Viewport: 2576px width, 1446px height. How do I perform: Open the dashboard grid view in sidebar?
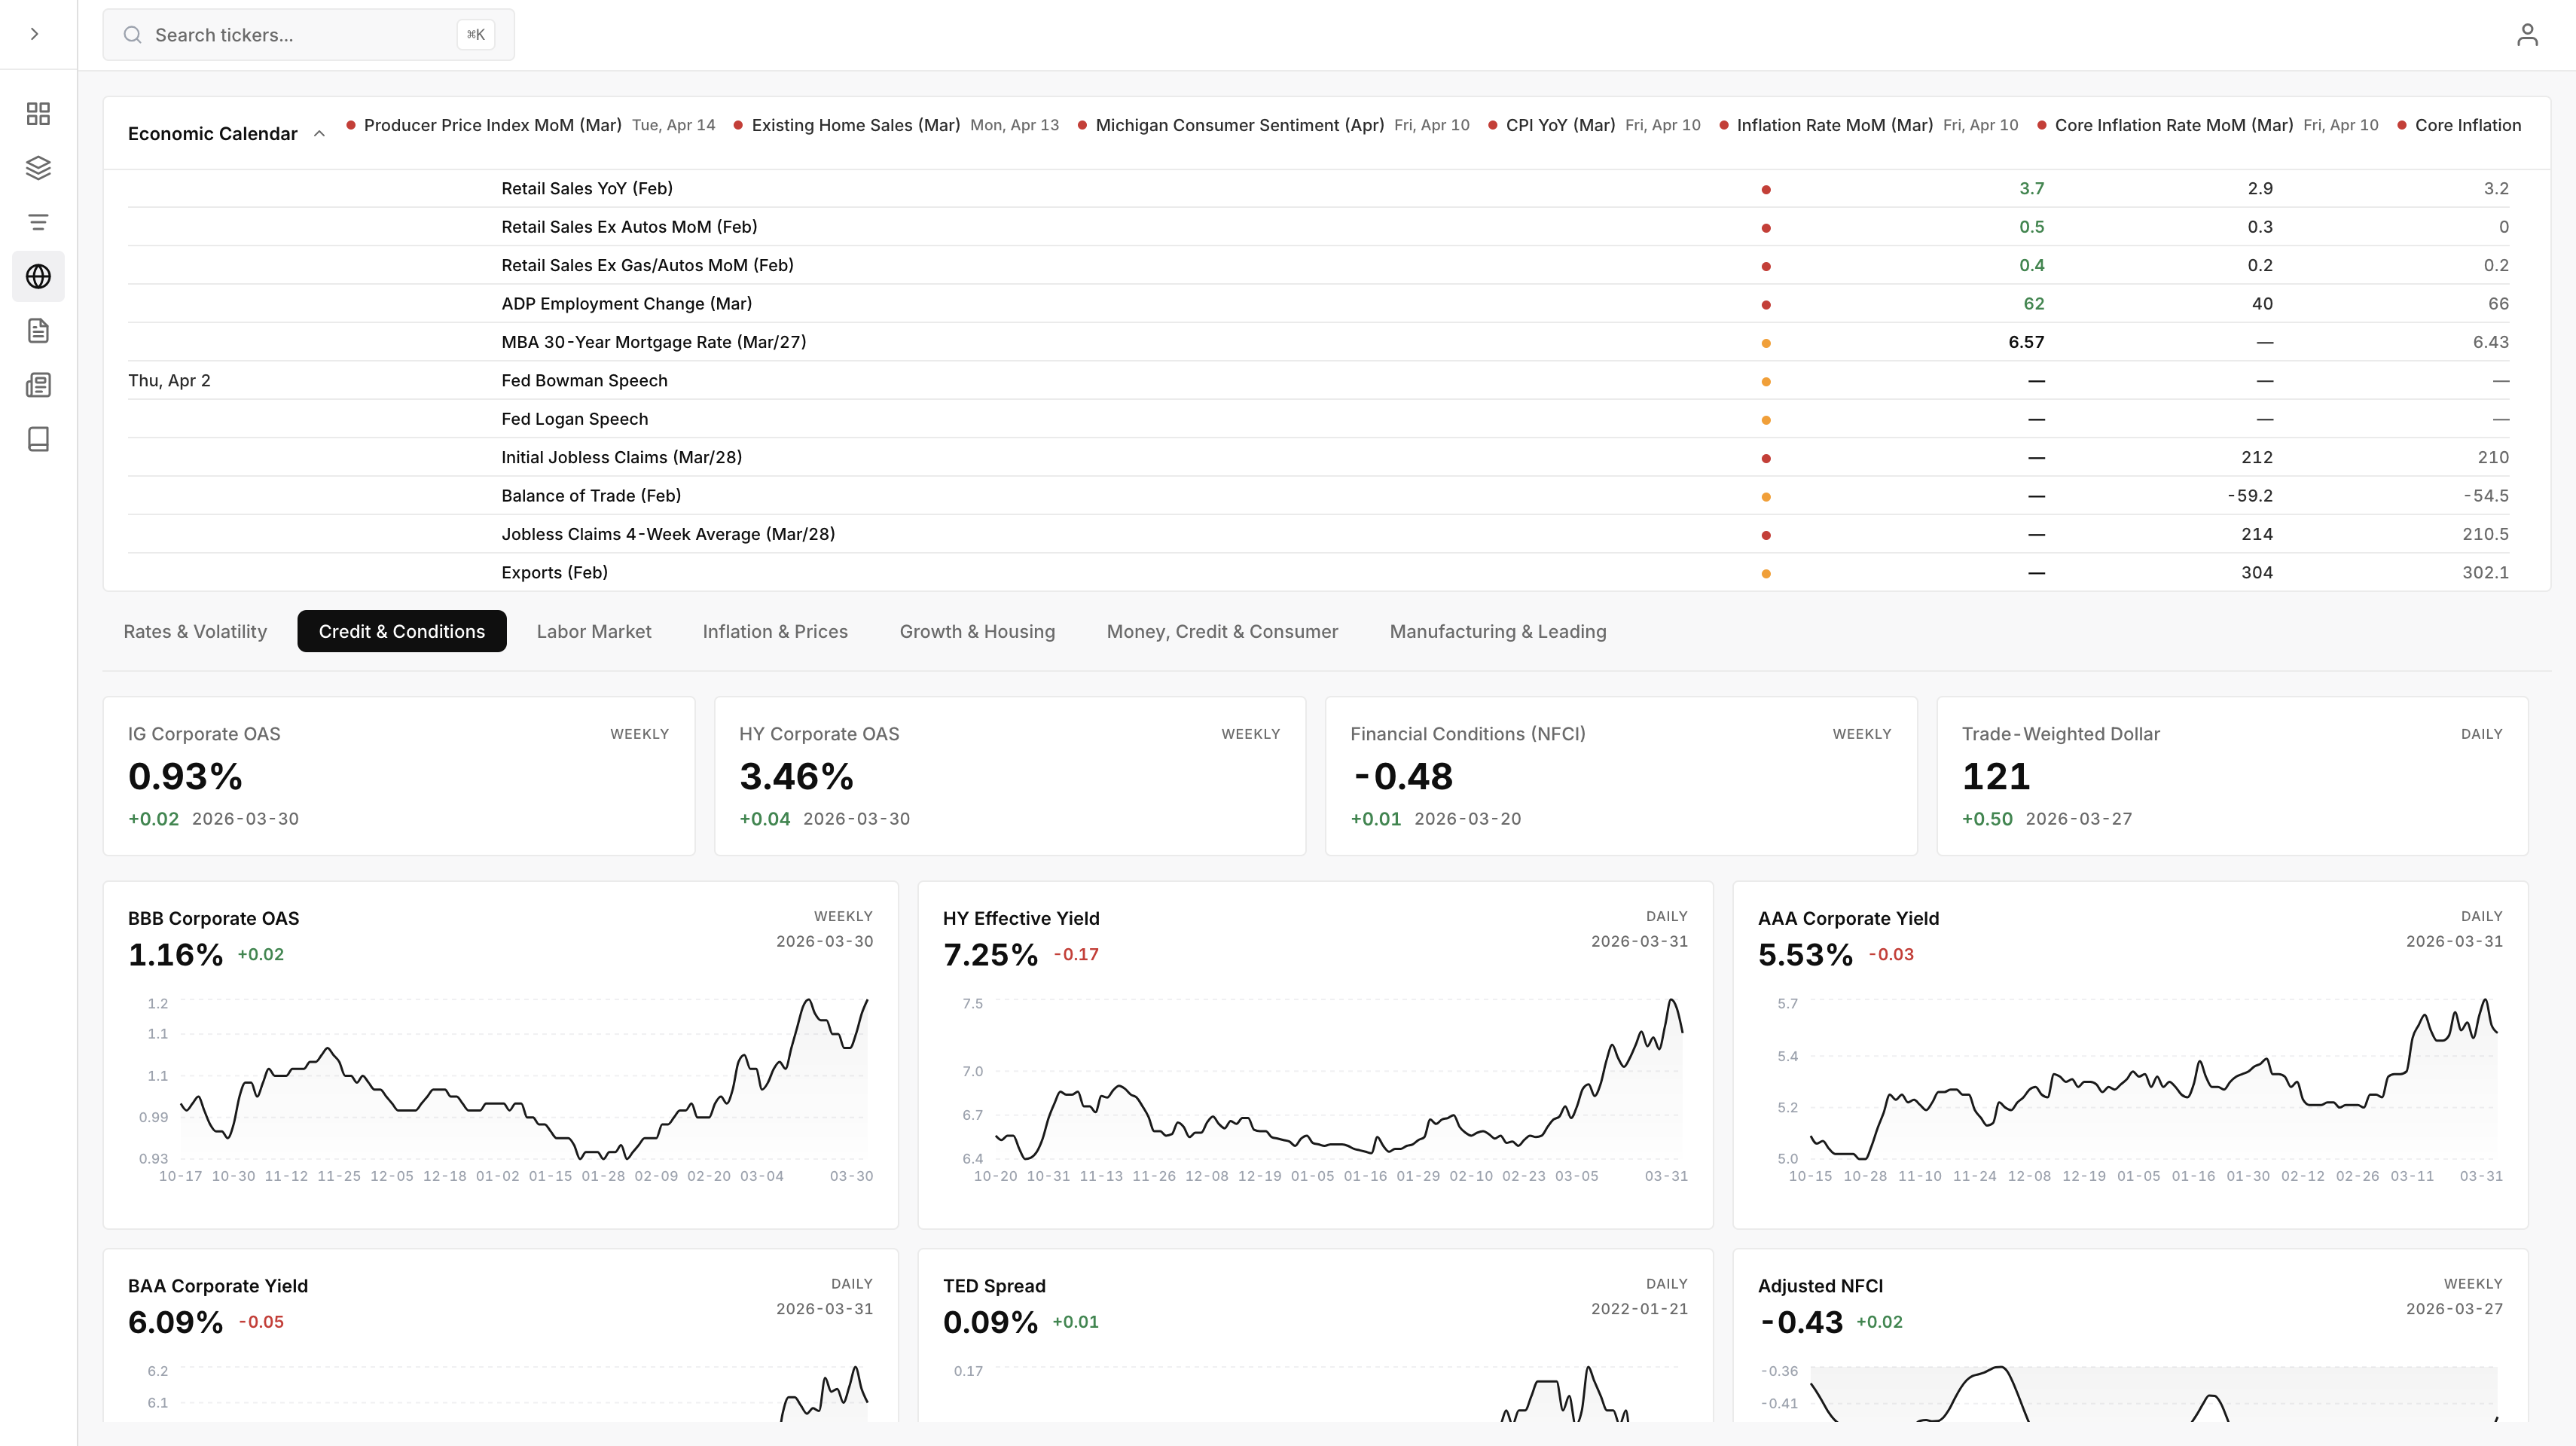[x=38, y=113]
